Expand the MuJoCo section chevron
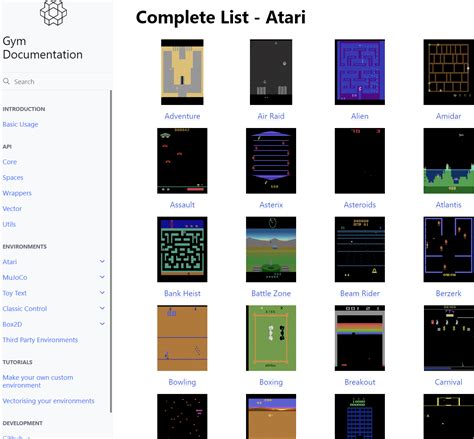Image resolution: width=474 pixels, height=439 pixels. coord(102,277)
